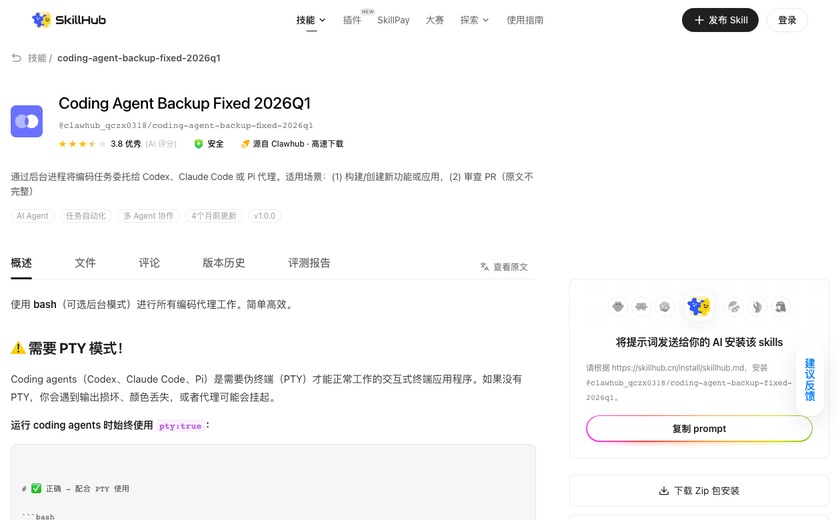Select the colored SkillHub agent icon in install card

[699, 306]
